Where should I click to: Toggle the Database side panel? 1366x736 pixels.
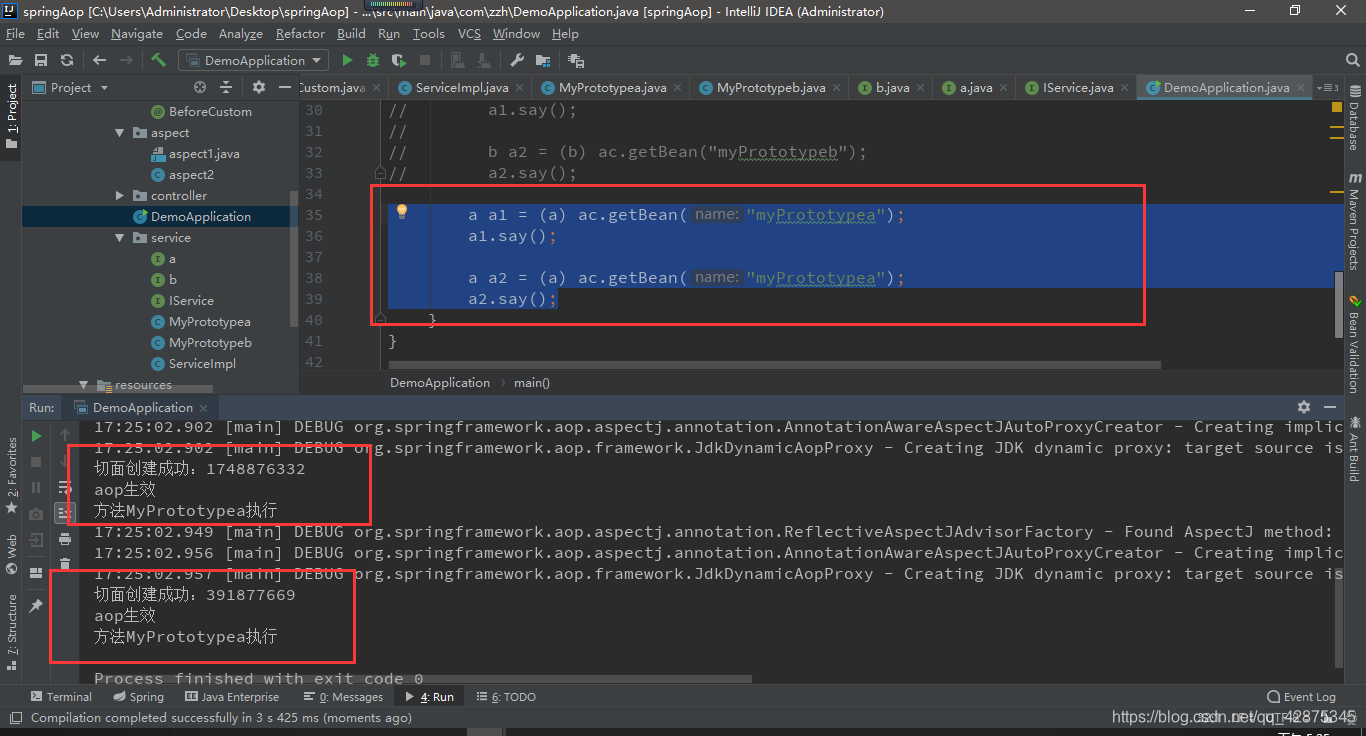[x=1354, y=119]
